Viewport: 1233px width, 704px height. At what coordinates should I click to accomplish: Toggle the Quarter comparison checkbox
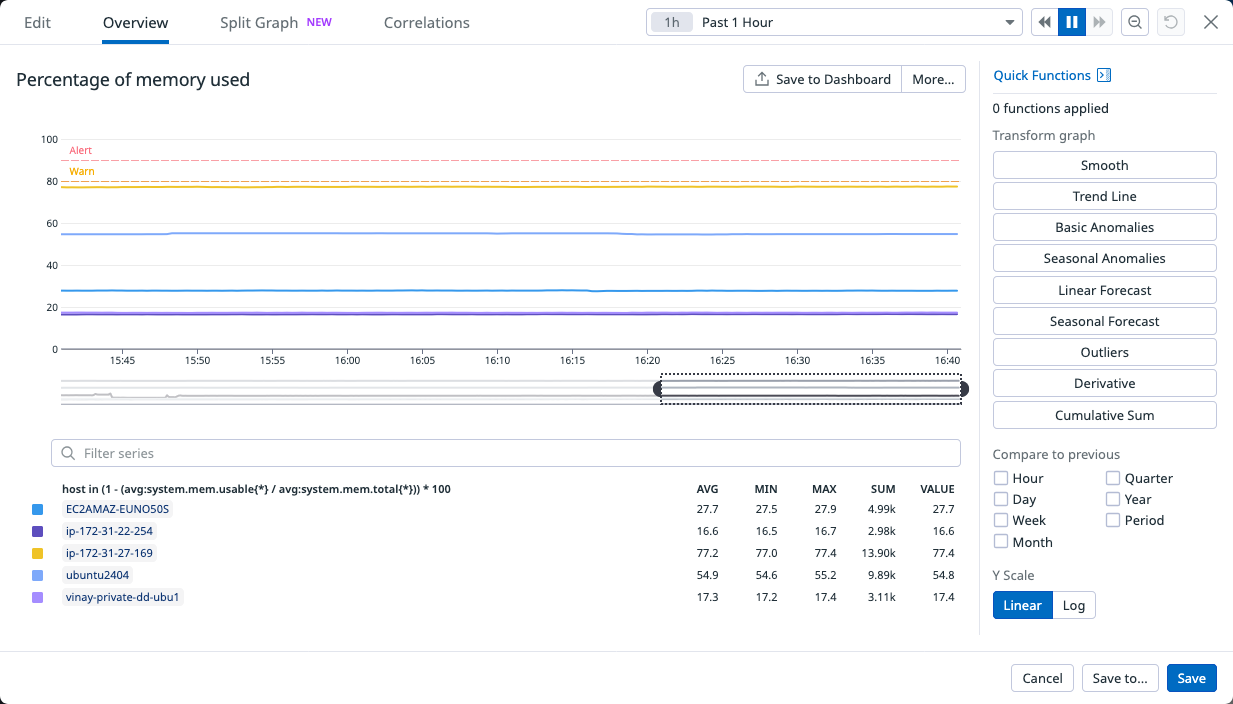click(1113, 478)
